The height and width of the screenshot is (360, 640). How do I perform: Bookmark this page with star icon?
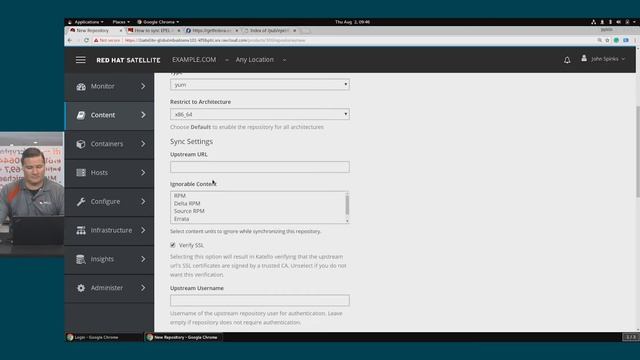point(607,40)
